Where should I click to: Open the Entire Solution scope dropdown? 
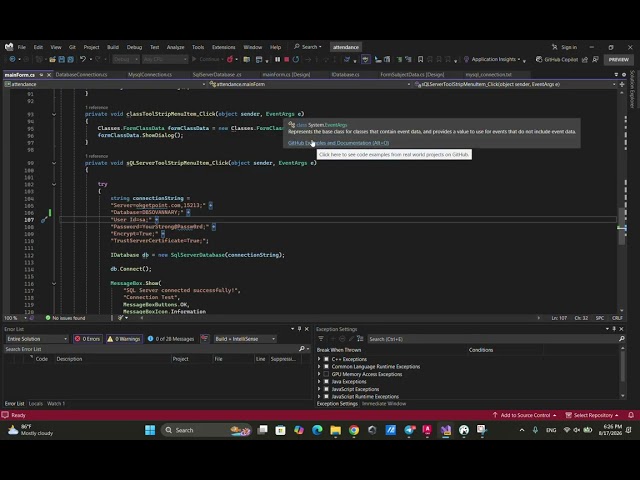37,339
